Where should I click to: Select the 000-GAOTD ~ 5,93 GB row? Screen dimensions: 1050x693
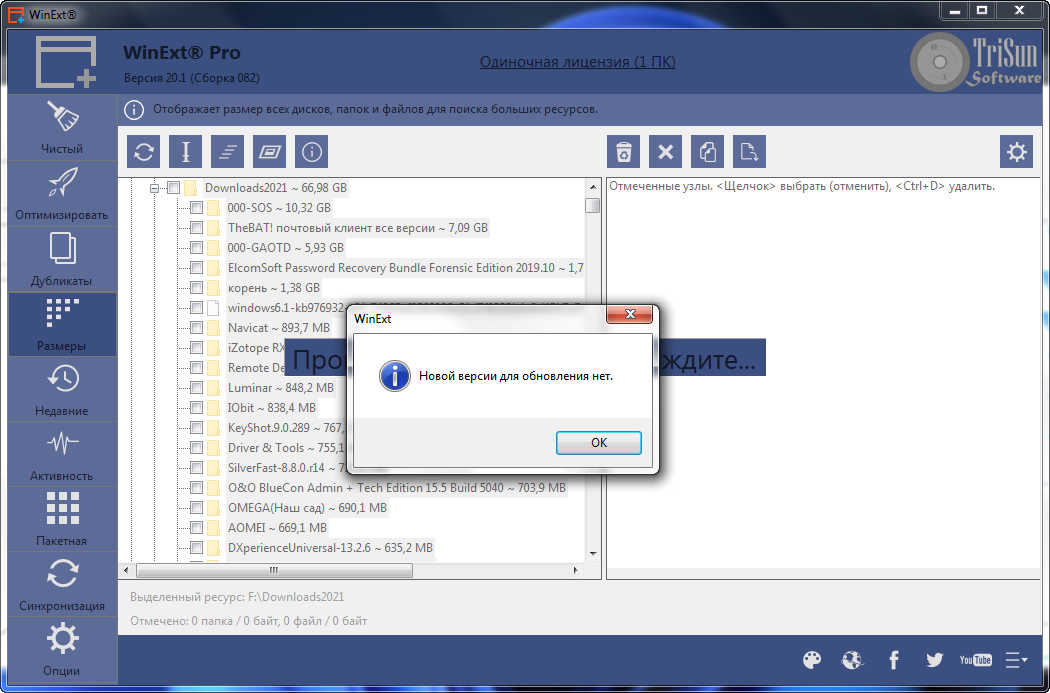click(285, 248)
